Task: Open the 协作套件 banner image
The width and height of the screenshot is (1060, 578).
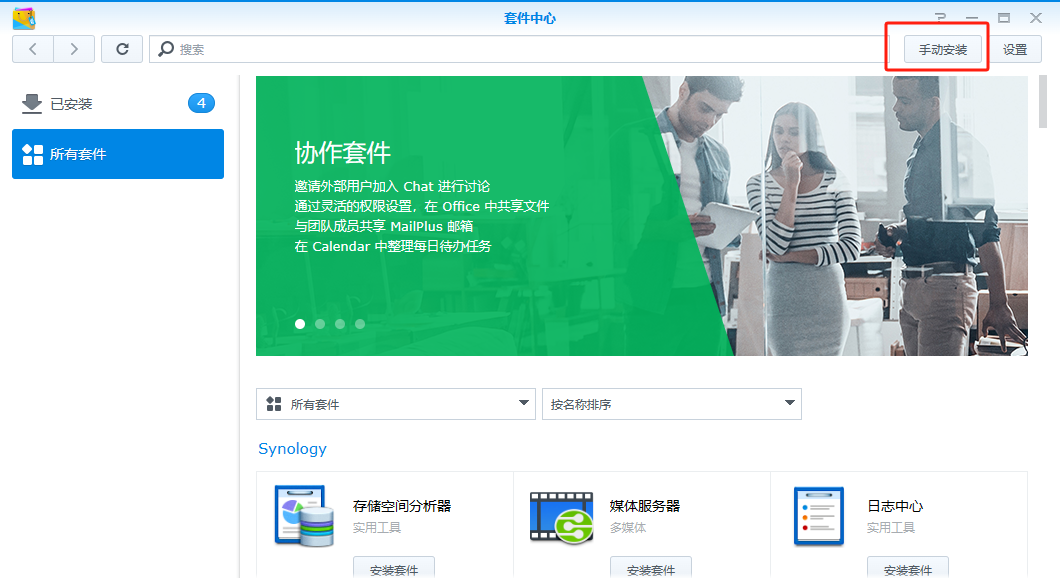Action: (642, 216)
